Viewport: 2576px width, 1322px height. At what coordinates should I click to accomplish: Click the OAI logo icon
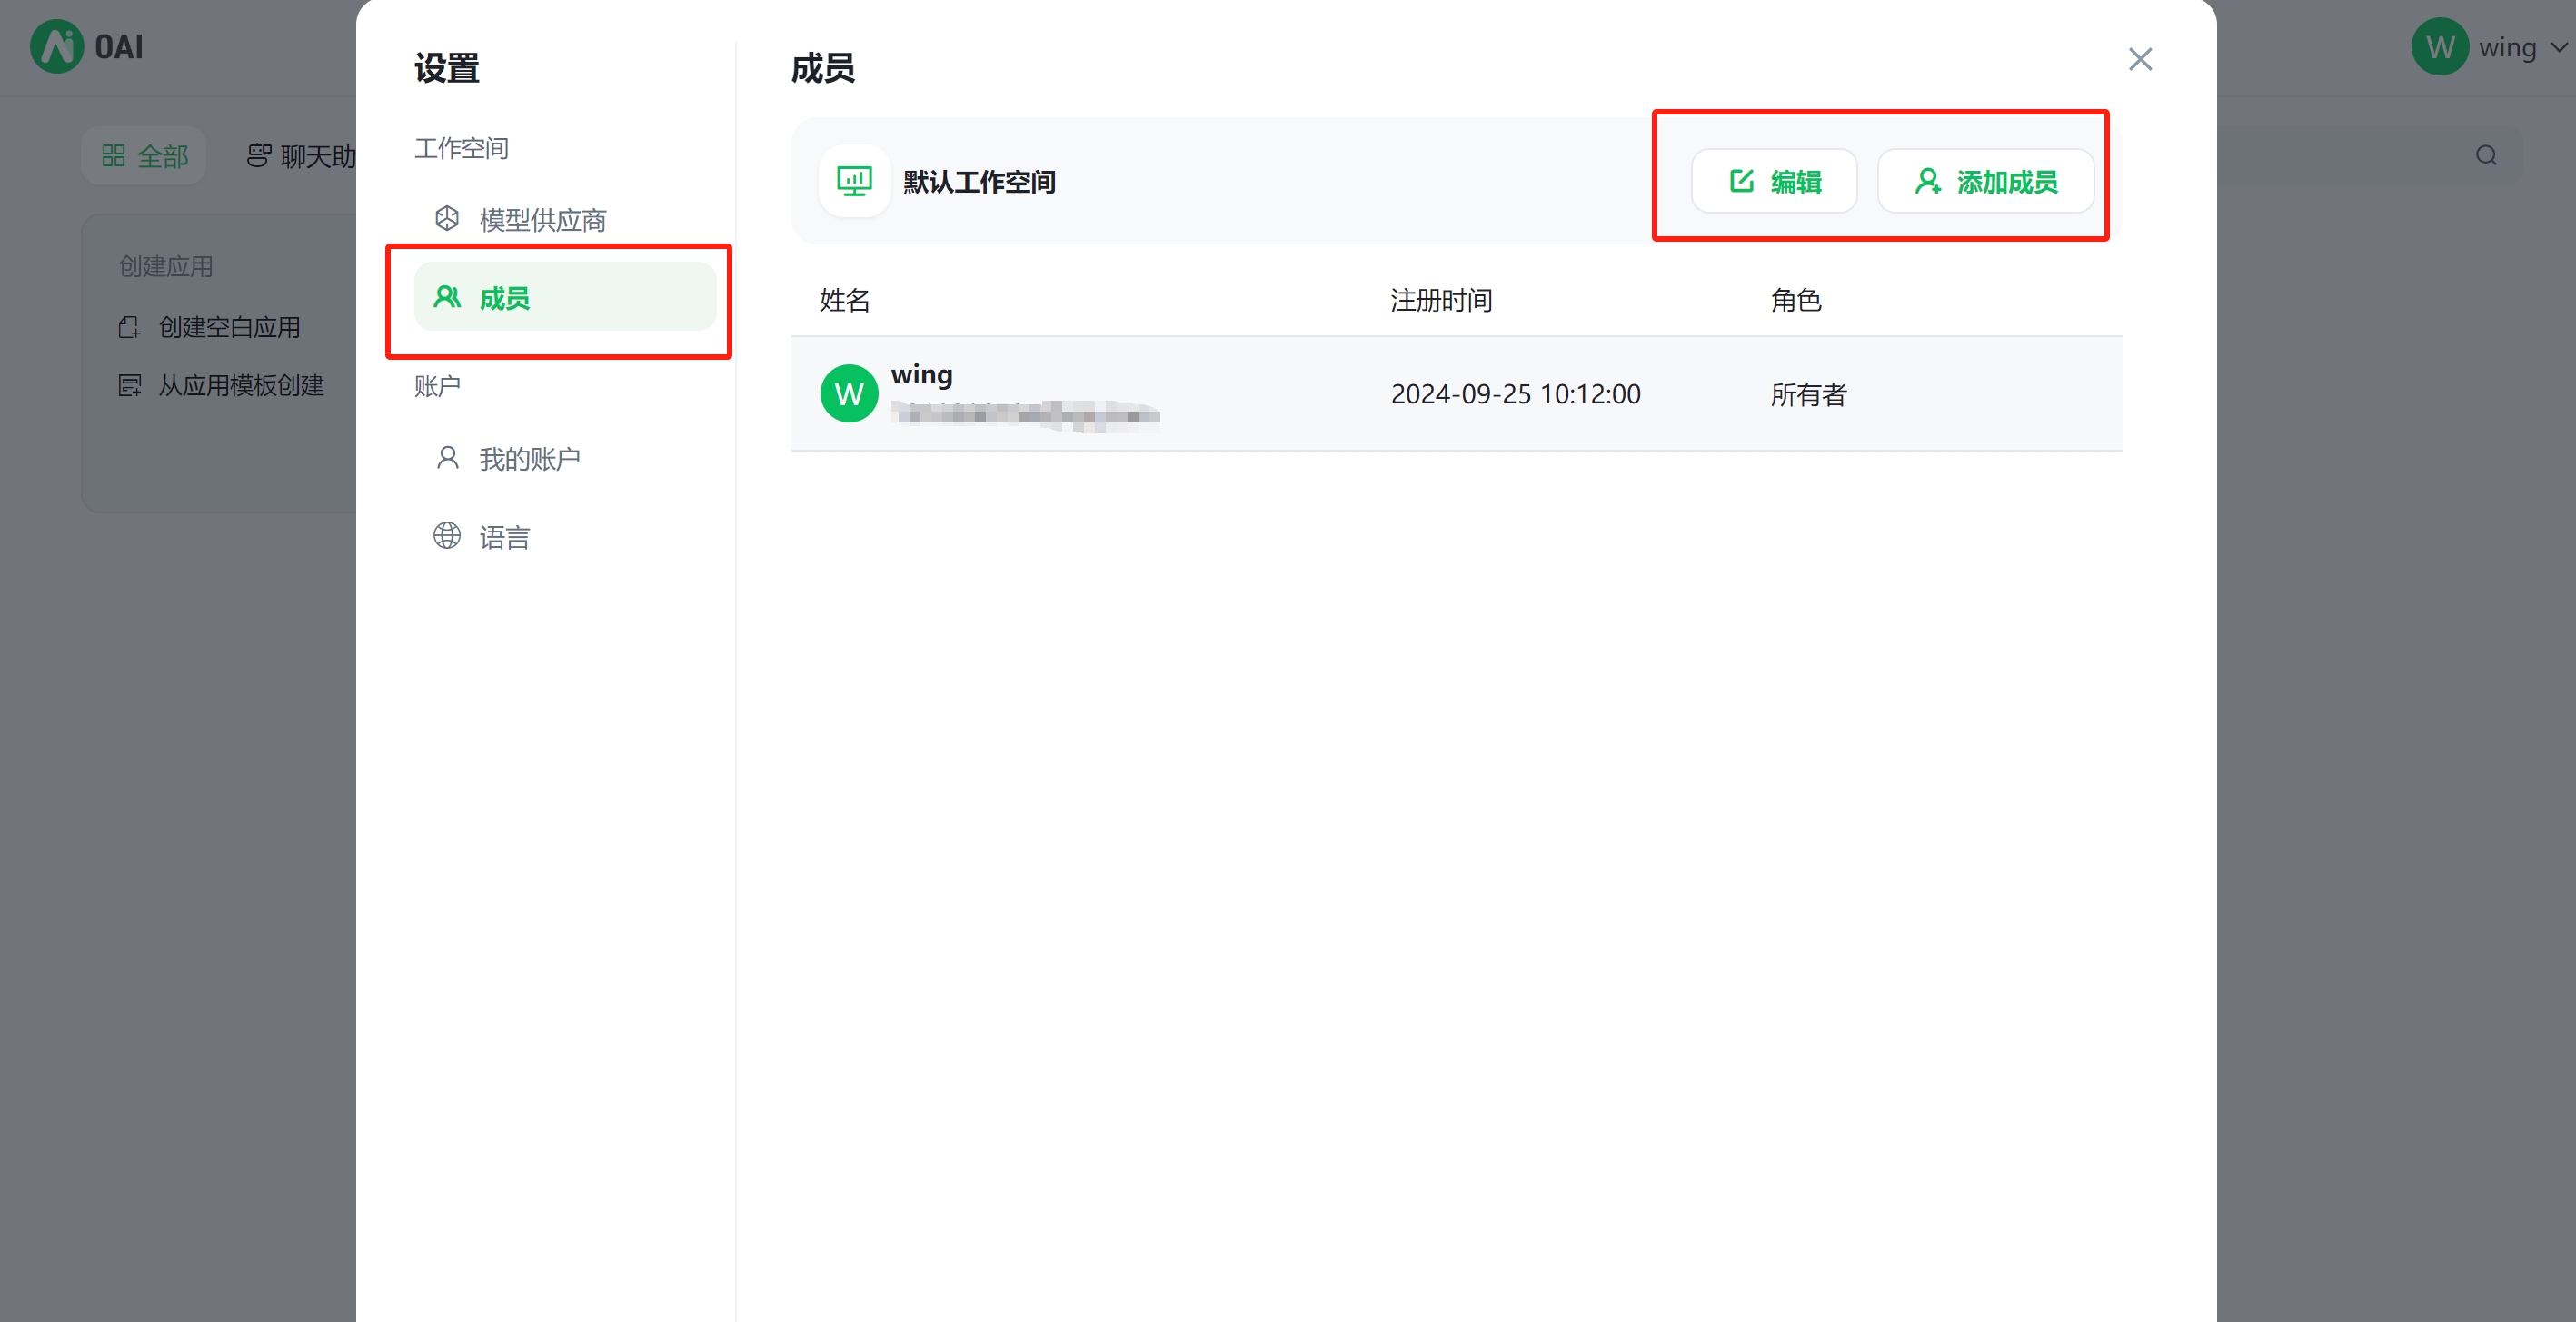pyautogui.click(x=57, y=46)
